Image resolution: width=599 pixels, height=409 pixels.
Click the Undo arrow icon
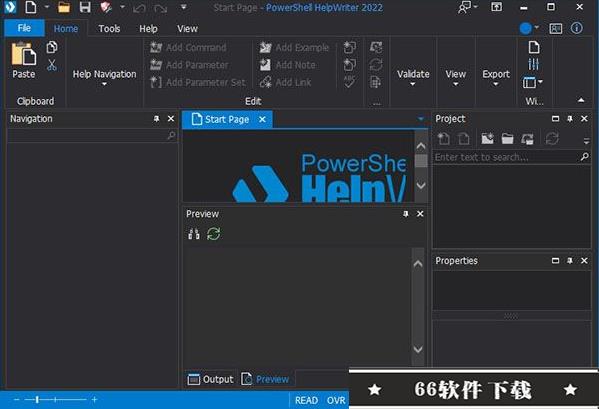pos(139,8)
